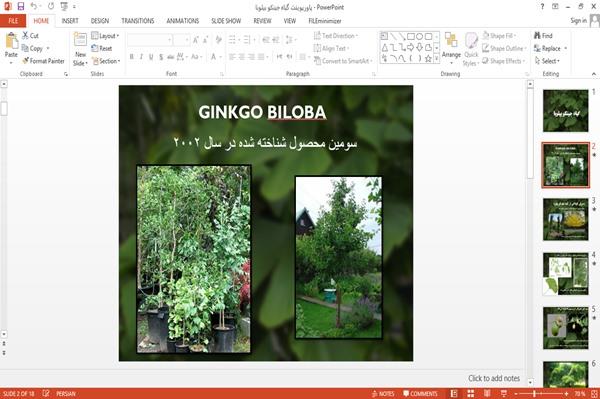Viewport: 600px width, 399px height.
Task: Open the Align Text dropdown
Action: 331,48
